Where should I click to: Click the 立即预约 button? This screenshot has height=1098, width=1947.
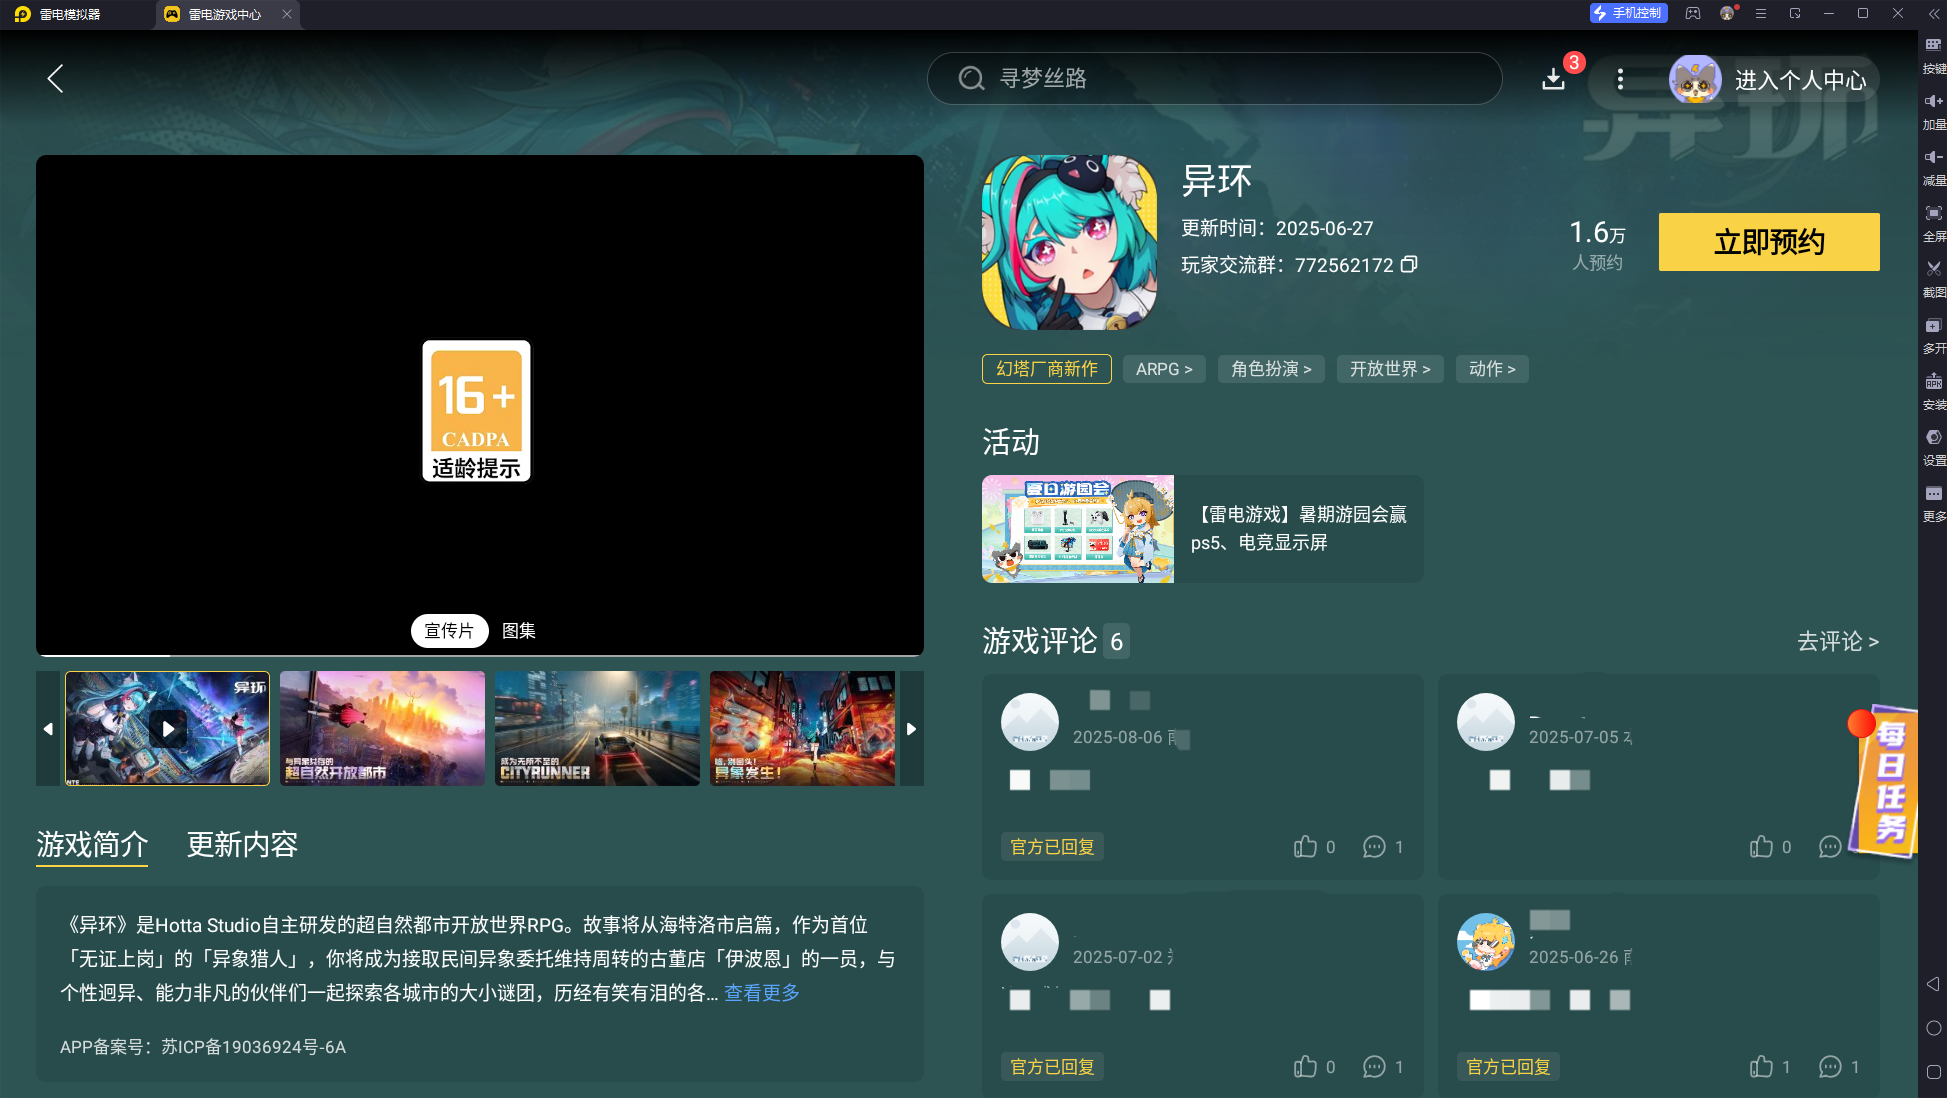point(1768,242)
